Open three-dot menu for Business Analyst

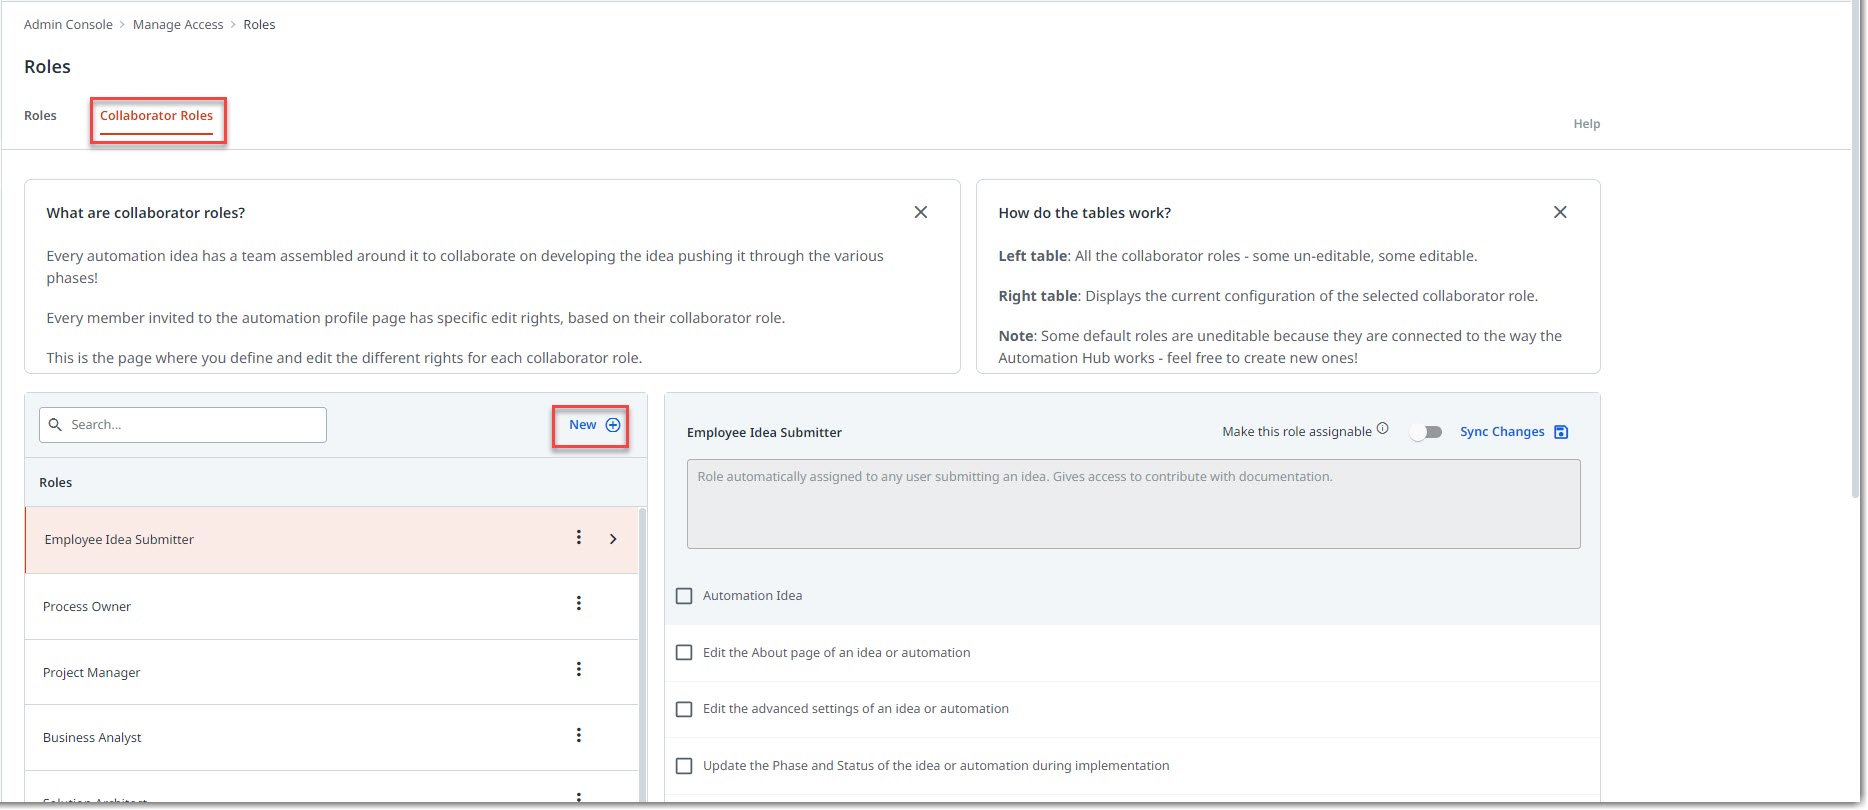click(578, 735)
